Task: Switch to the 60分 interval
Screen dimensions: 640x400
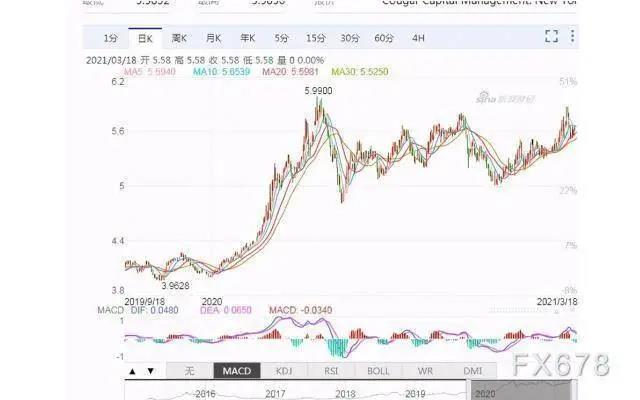Action: pyautogui.click(x=384, y=38)
